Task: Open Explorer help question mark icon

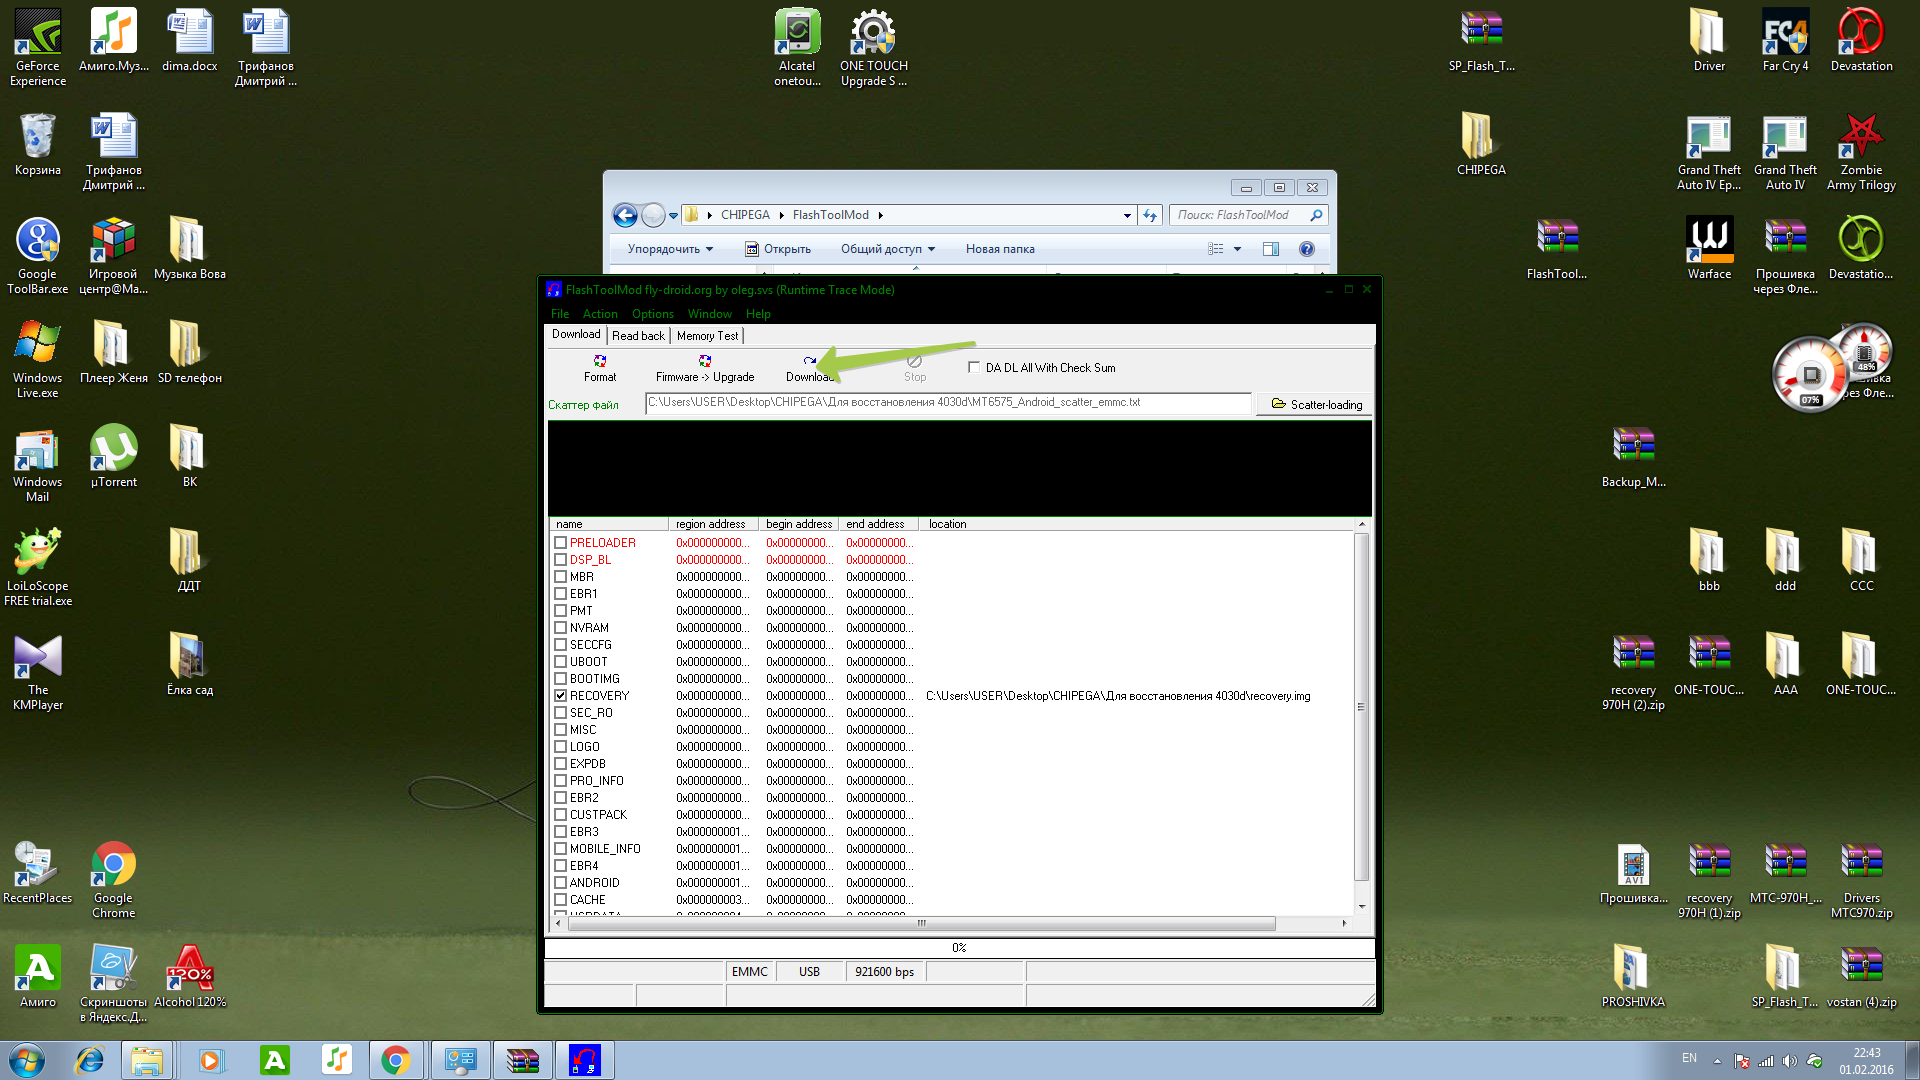Action: click(x=1306, y=249)
